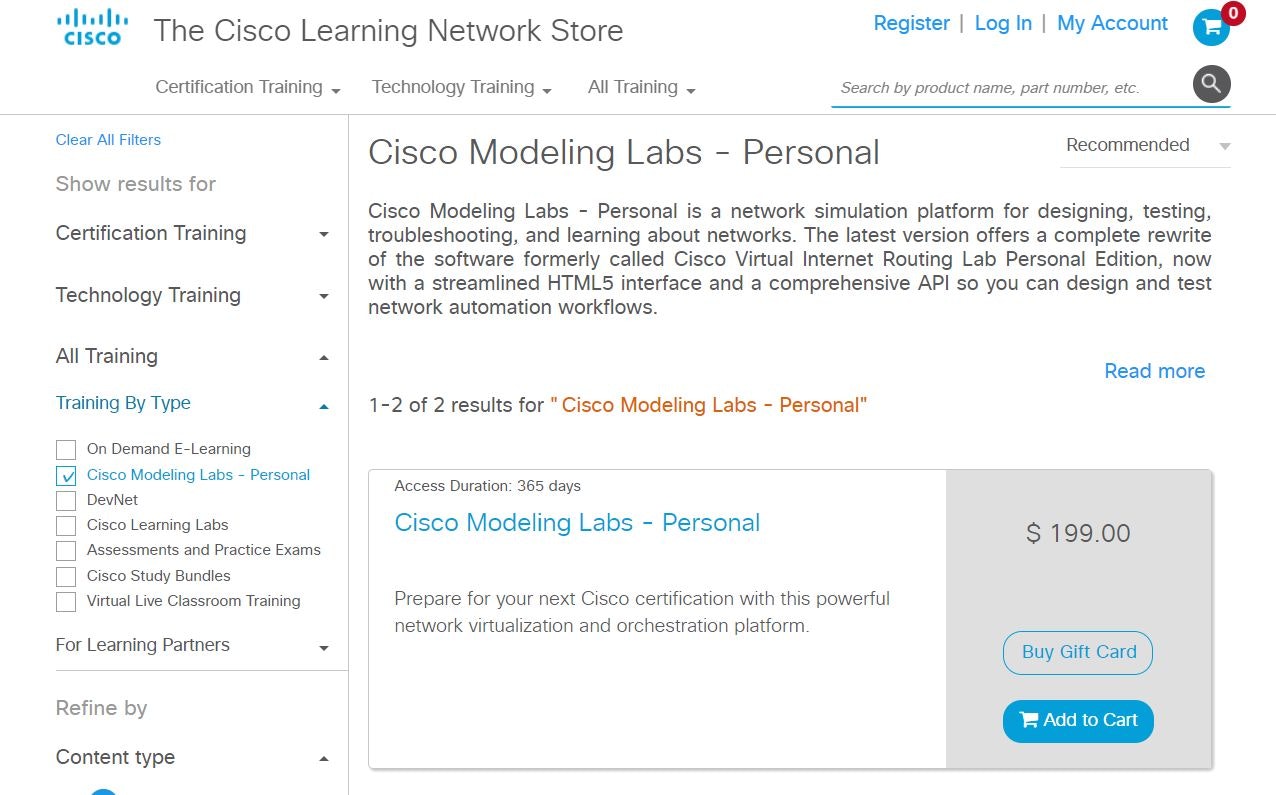Collapse the Content type section arrow
The image size is (1276, 795).
(x=323, y=759)
